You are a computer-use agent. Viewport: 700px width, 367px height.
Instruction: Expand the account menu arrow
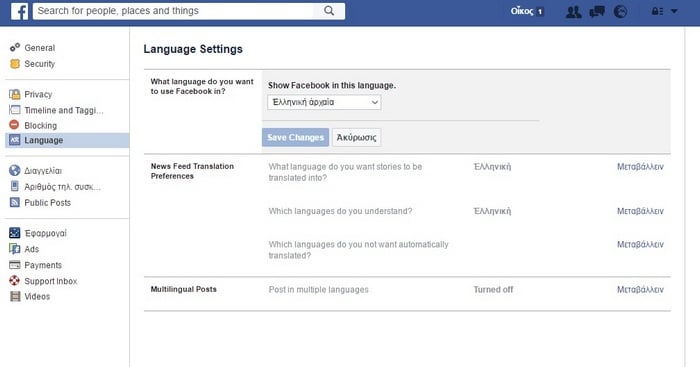click(x=674, y=12)
